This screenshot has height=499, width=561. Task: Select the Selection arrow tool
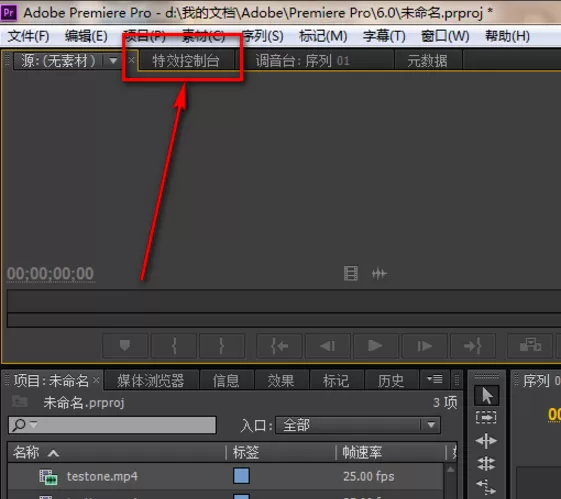tap(487, 396)
